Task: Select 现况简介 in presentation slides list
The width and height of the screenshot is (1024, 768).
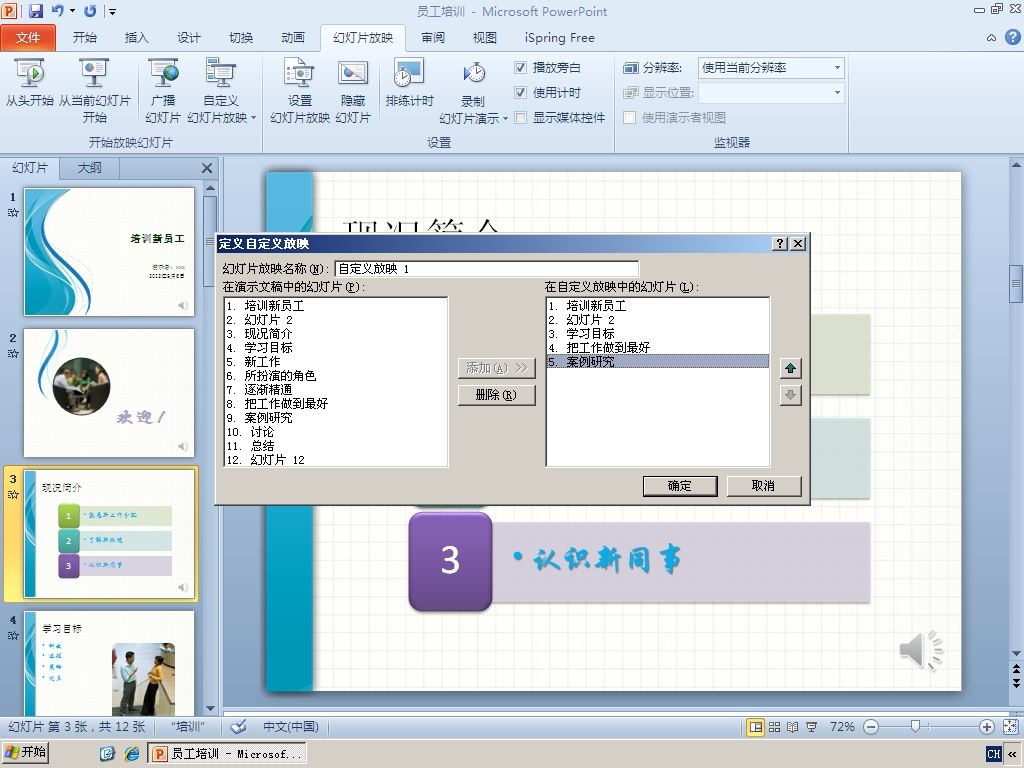Action: (336, 334)
